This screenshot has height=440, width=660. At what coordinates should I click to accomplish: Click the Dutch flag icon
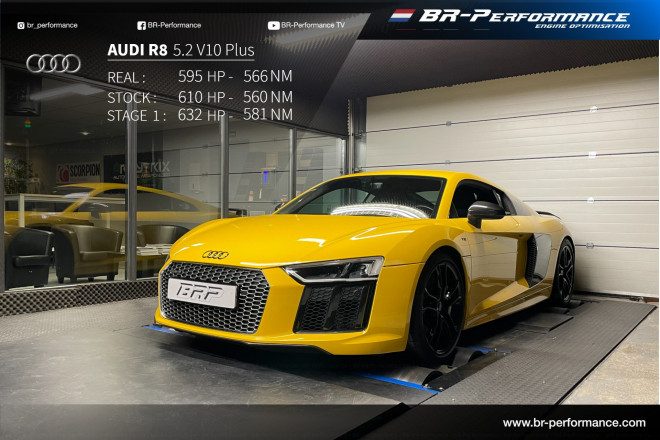[401, 17]
